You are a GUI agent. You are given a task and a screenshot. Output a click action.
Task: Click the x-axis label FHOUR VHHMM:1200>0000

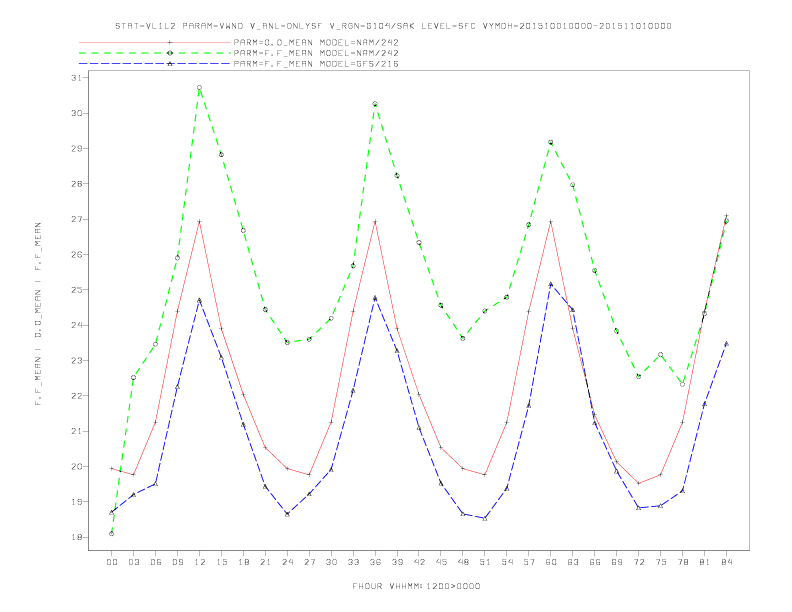click(416, 586)
